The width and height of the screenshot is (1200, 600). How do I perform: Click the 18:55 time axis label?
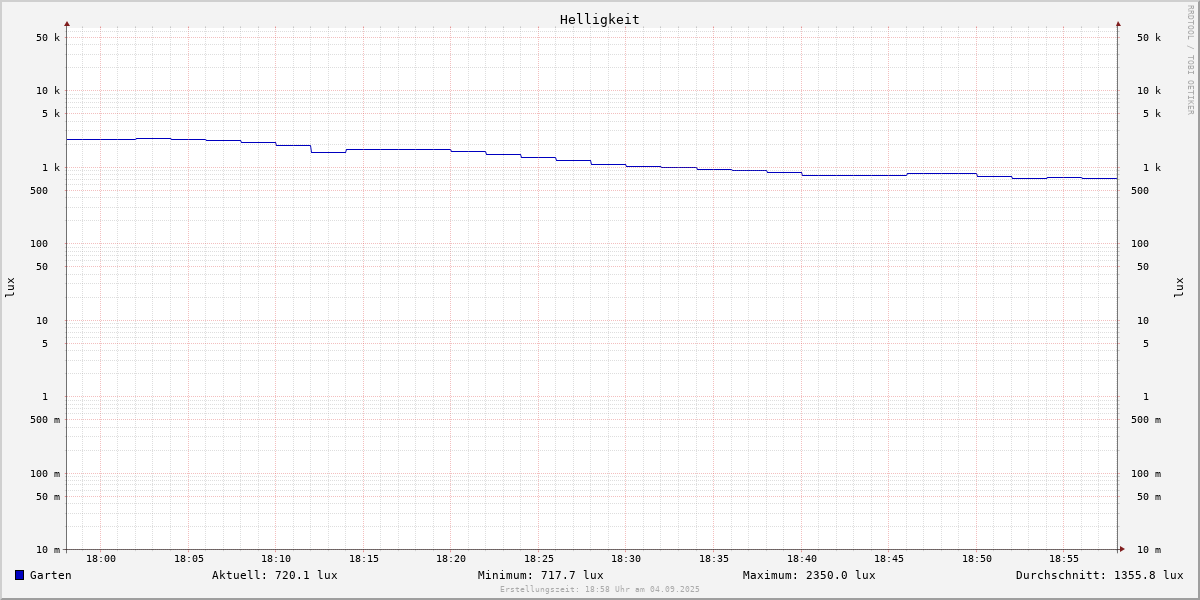click(x=1064, y=559)
